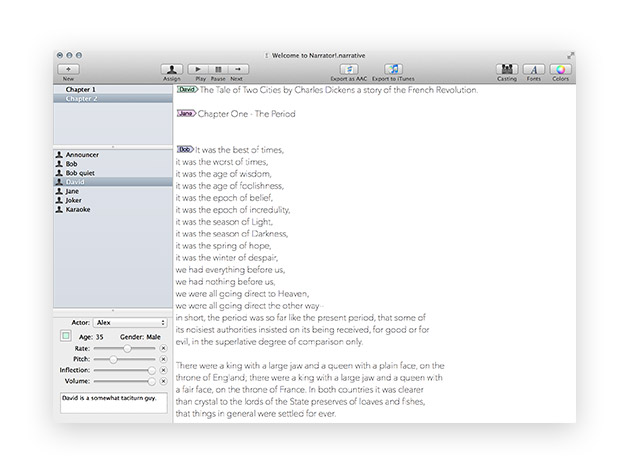Start playback with the Play button

pos(198,70)
